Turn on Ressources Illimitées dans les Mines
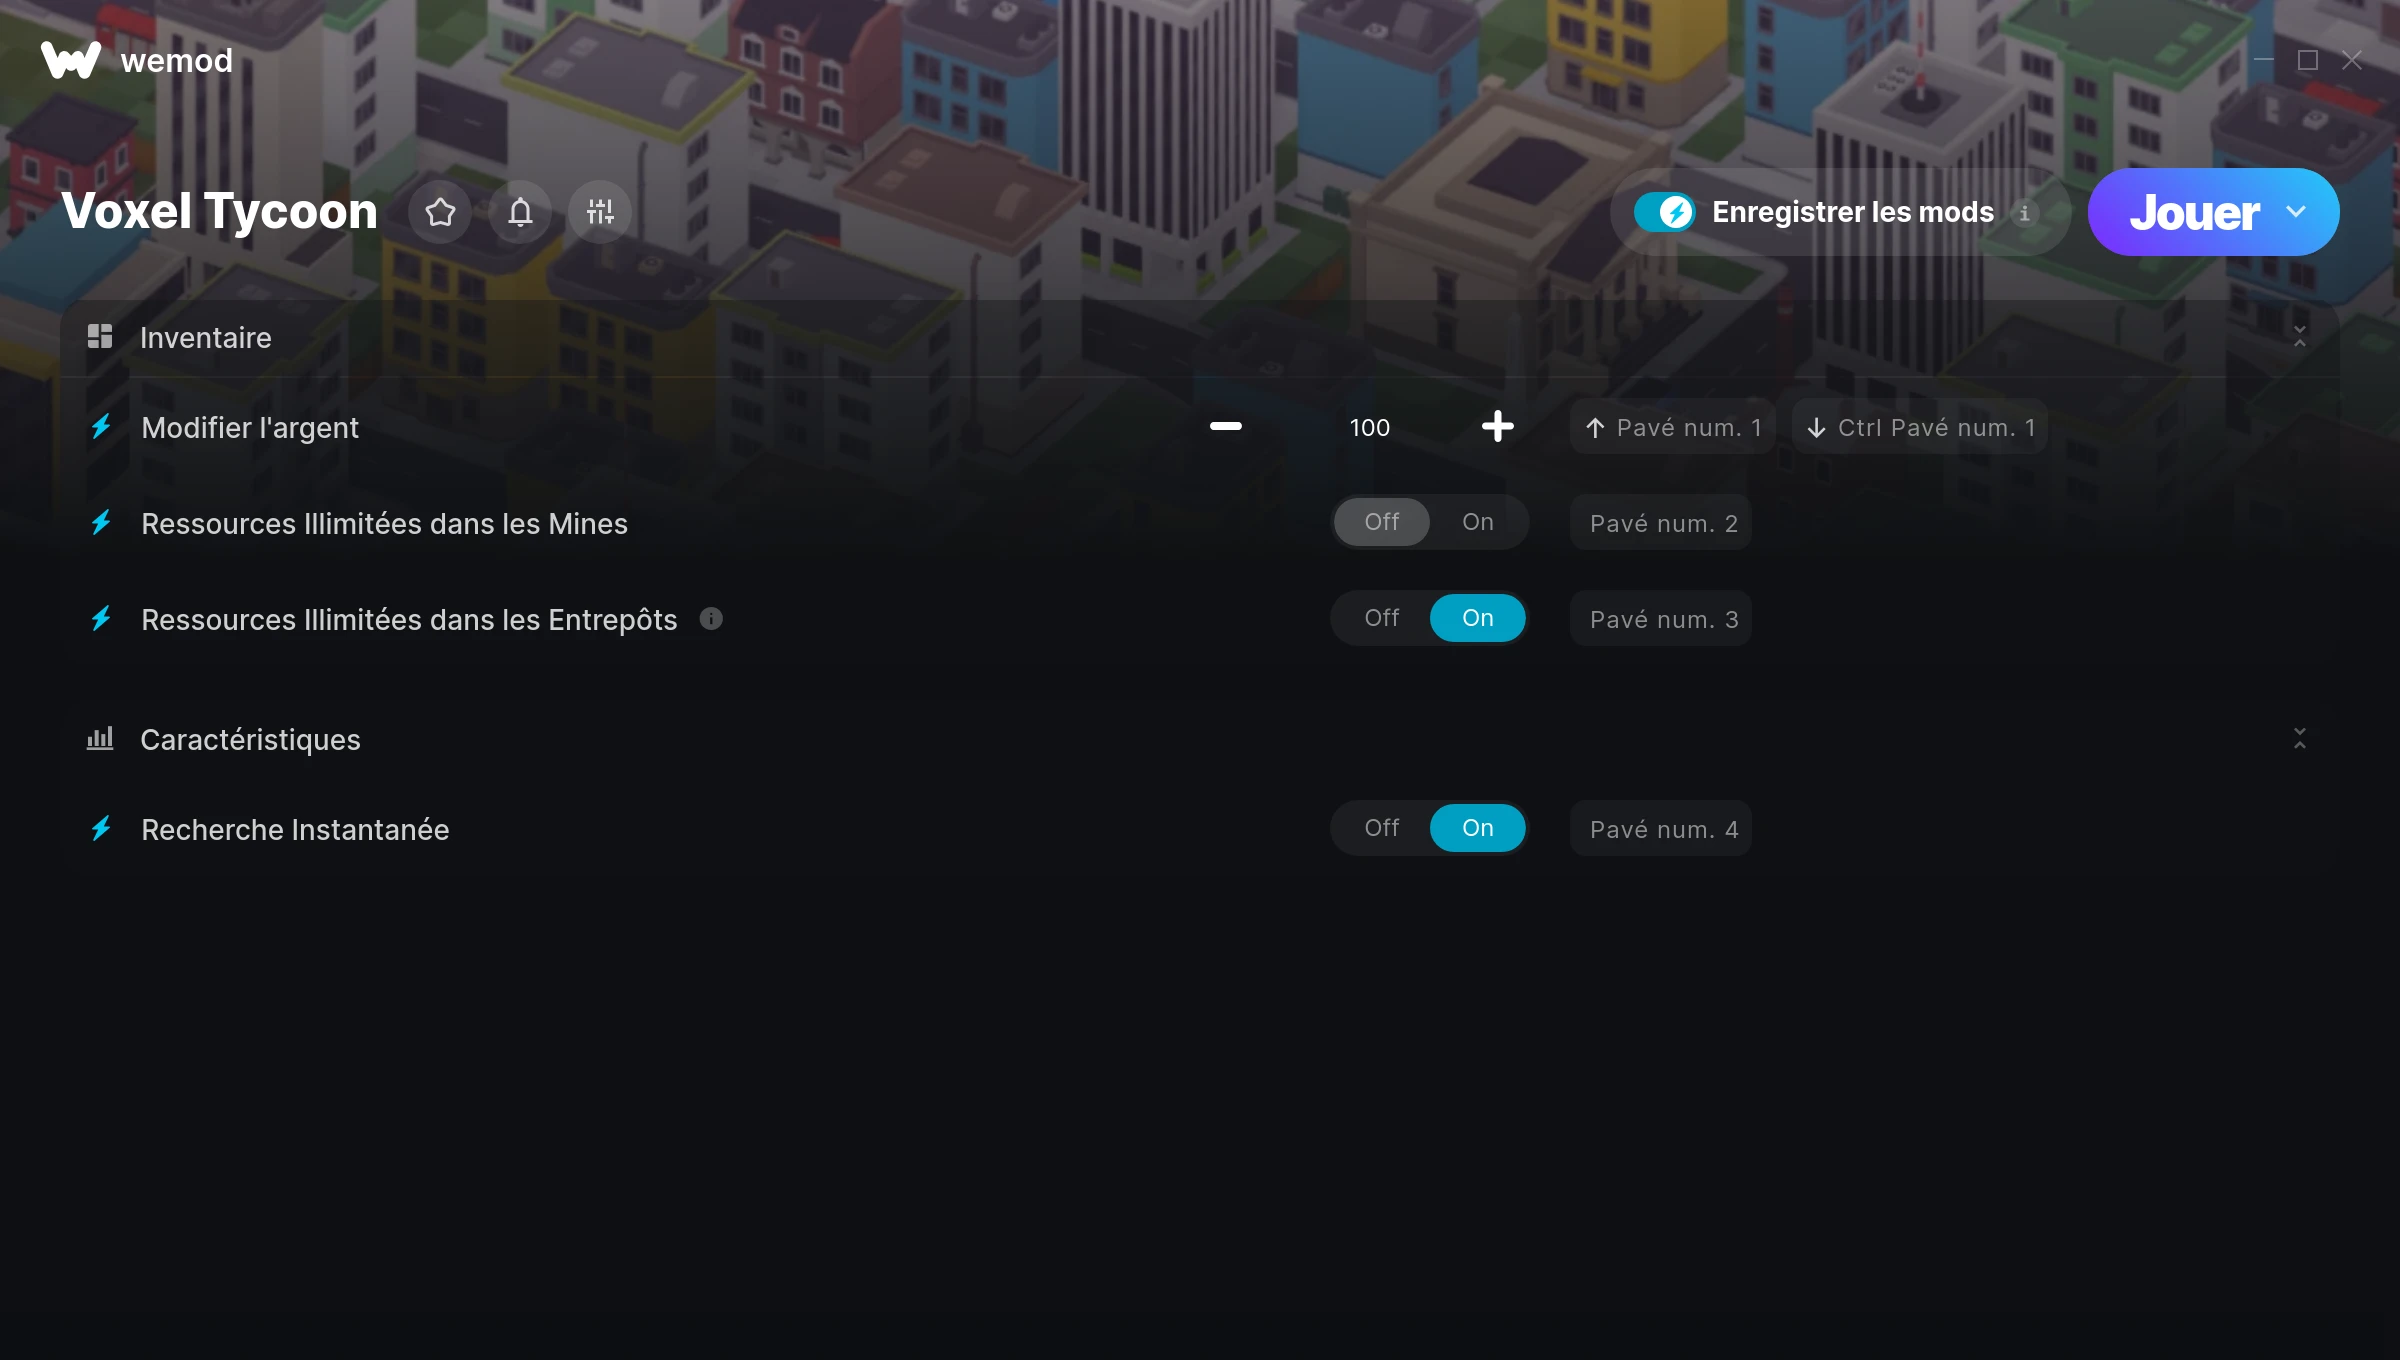Image resolution: width=2400 pixels, height=1360 pixels. 1478,522
